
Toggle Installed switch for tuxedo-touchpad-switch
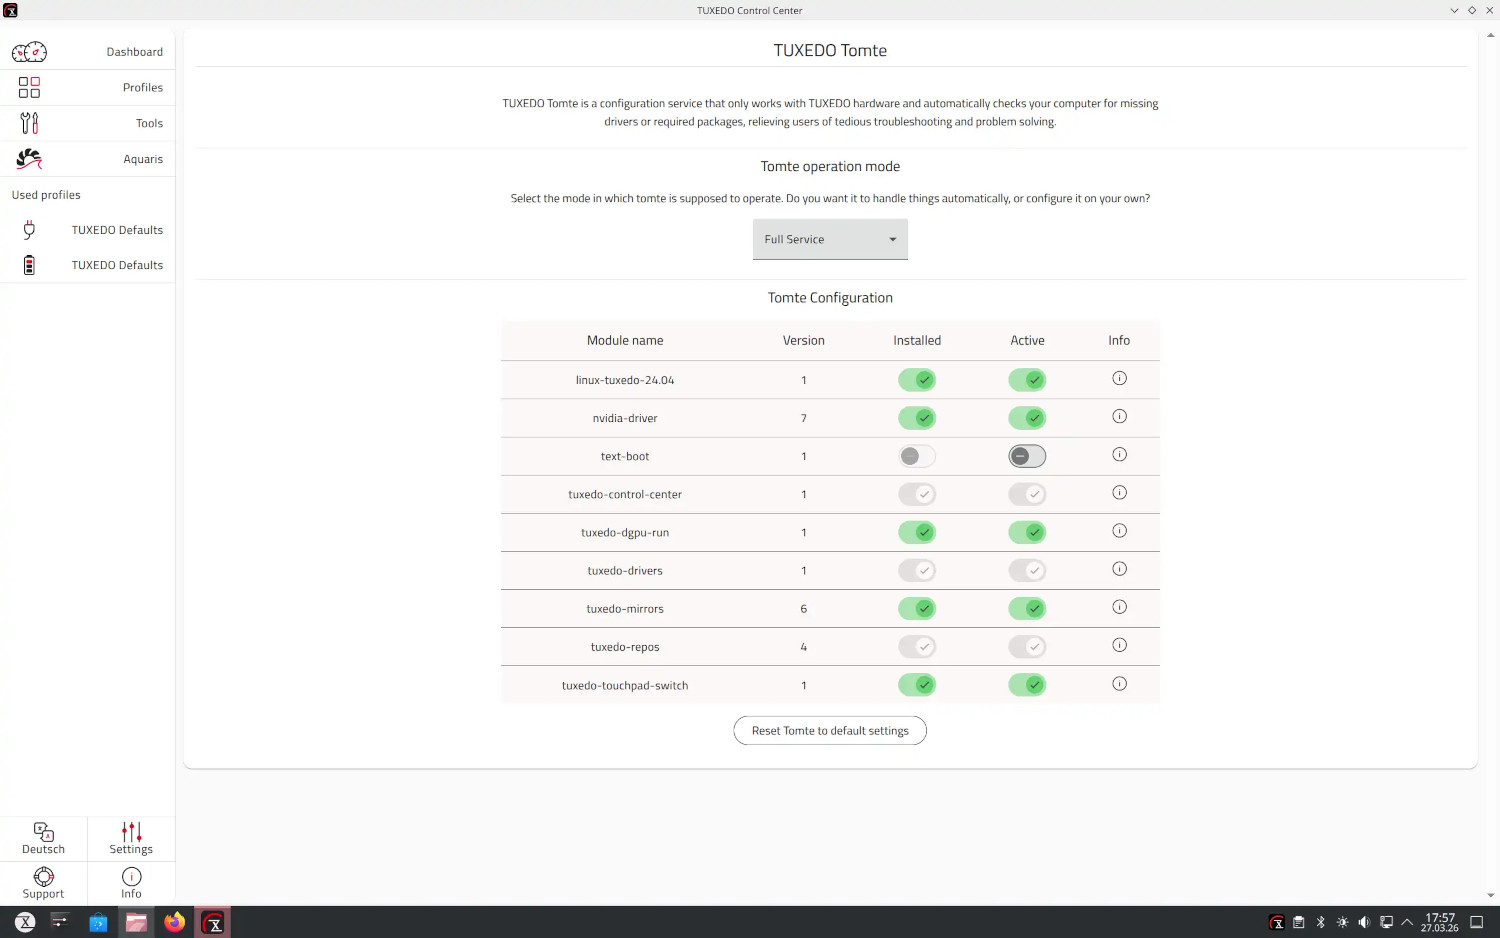[917, 685]
